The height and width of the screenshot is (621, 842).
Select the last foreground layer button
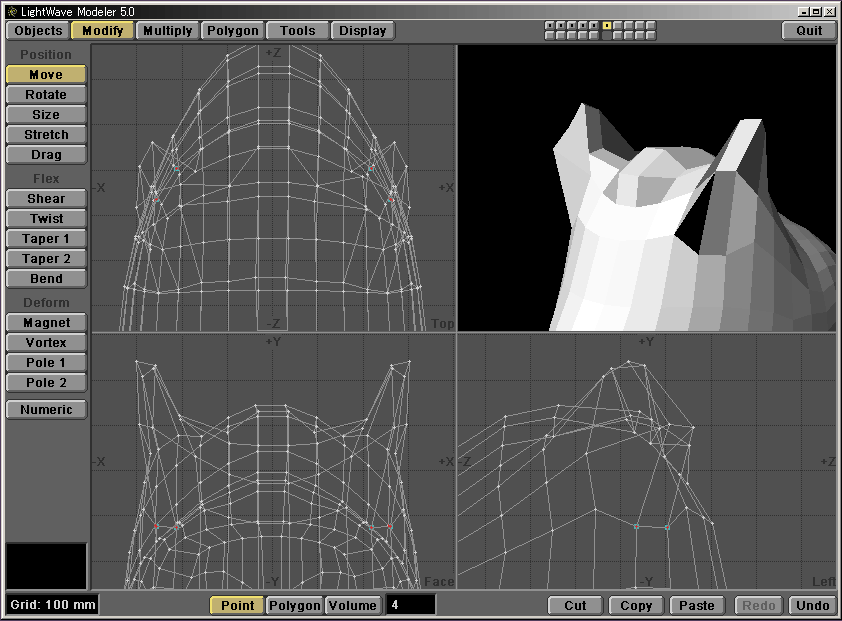pos(651,25)
